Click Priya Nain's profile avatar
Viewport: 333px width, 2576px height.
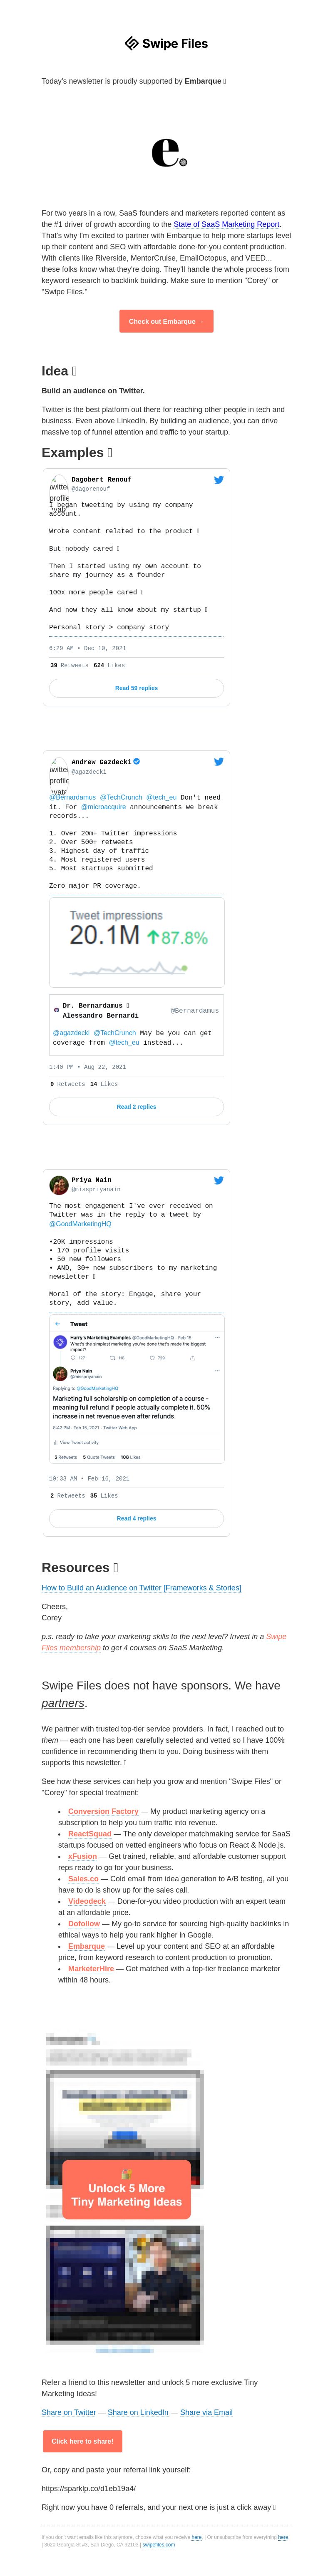coord(59,1185)
